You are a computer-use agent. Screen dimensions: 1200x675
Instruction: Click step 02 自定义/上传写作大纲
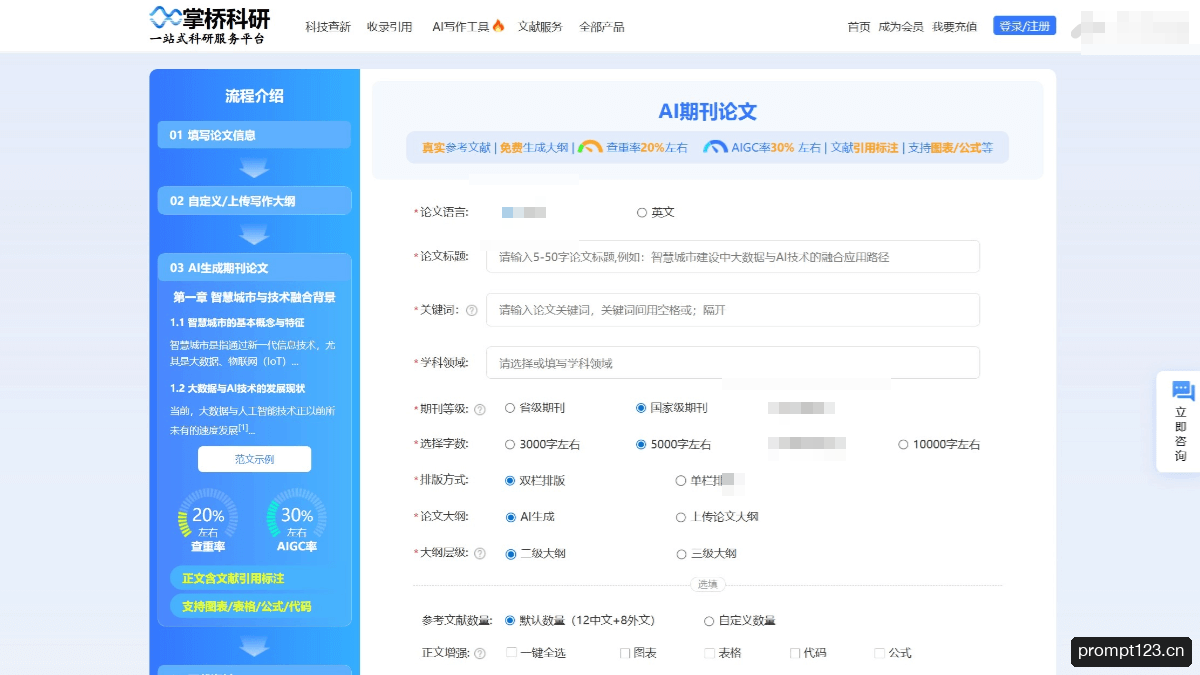click(x=254, y=201)
